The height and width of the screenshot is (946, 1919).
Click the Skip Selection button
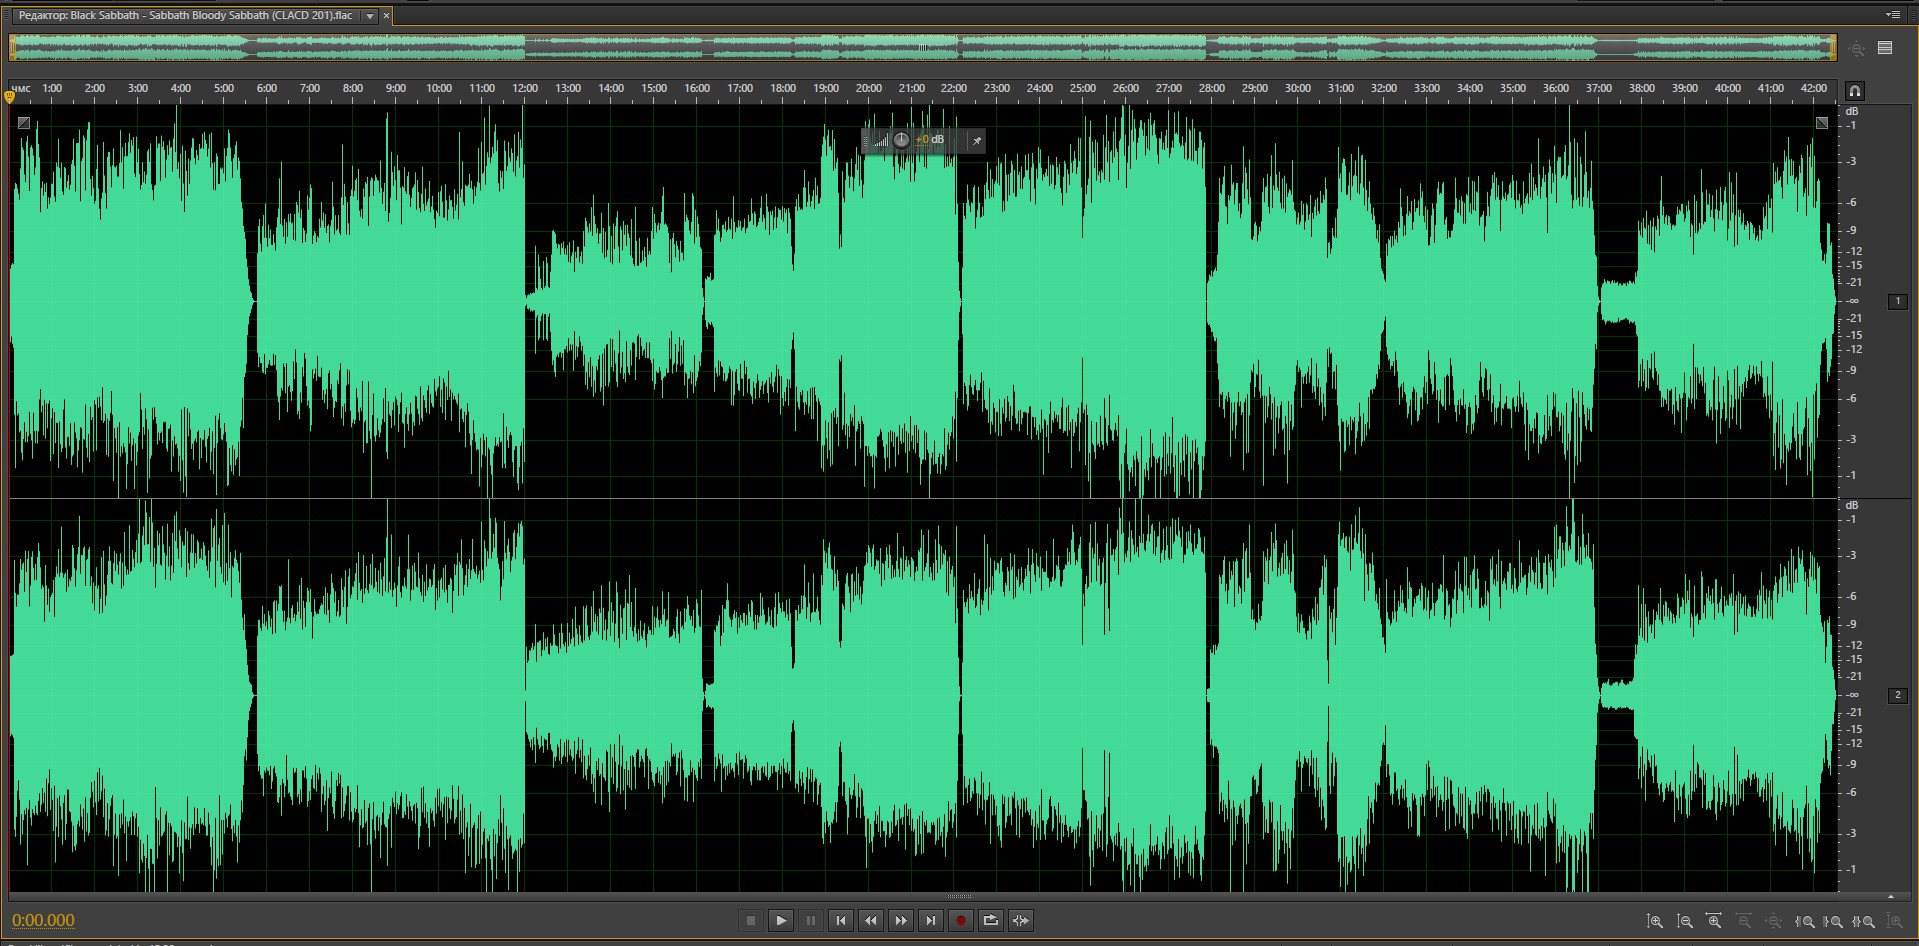tap(1020, 921)
